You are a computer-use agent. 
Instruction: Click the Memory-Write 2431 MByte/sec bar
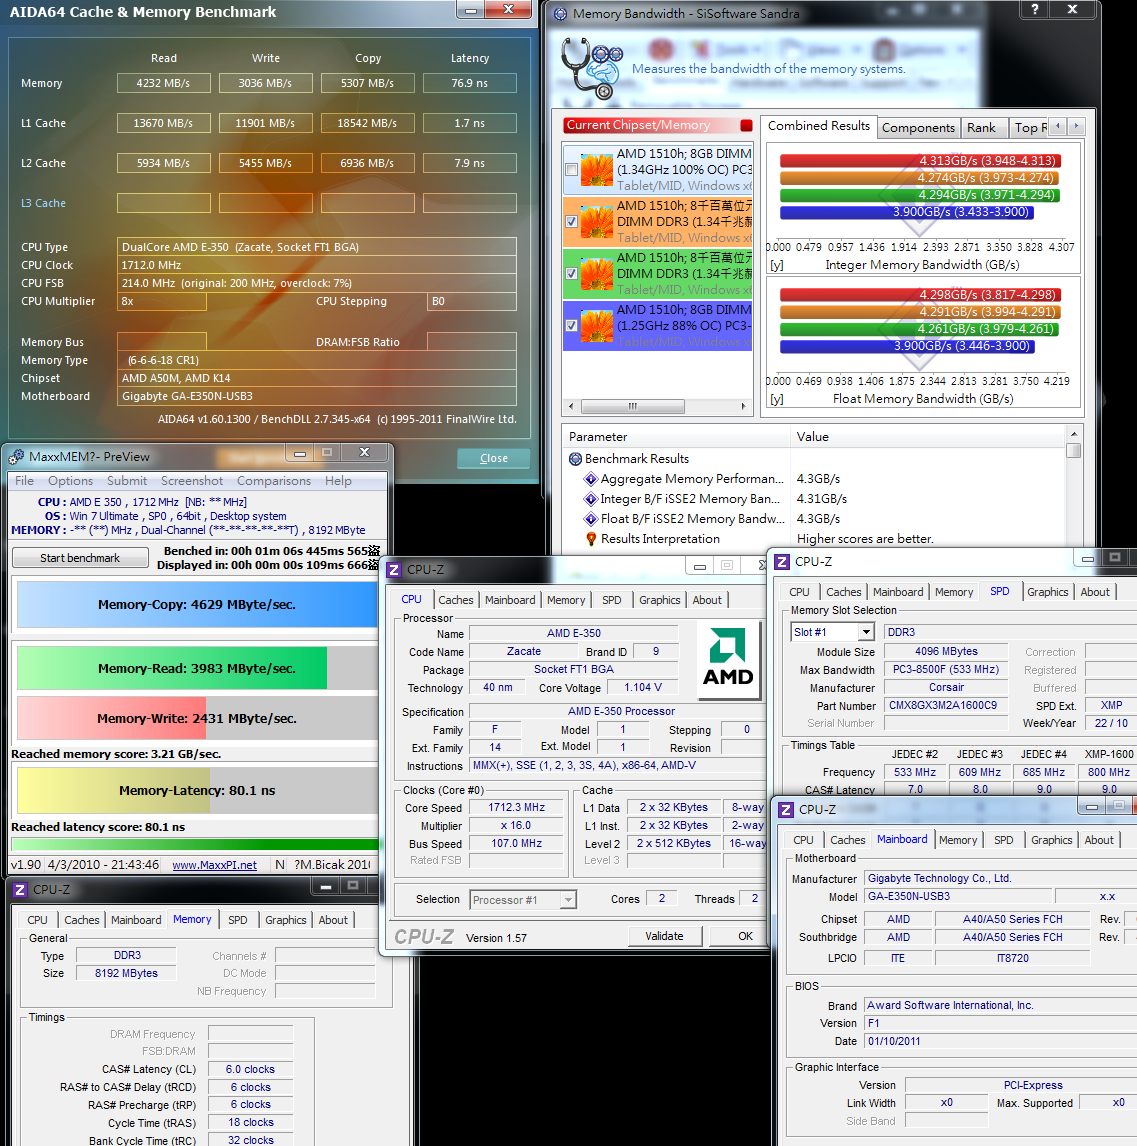pos(197,718)
